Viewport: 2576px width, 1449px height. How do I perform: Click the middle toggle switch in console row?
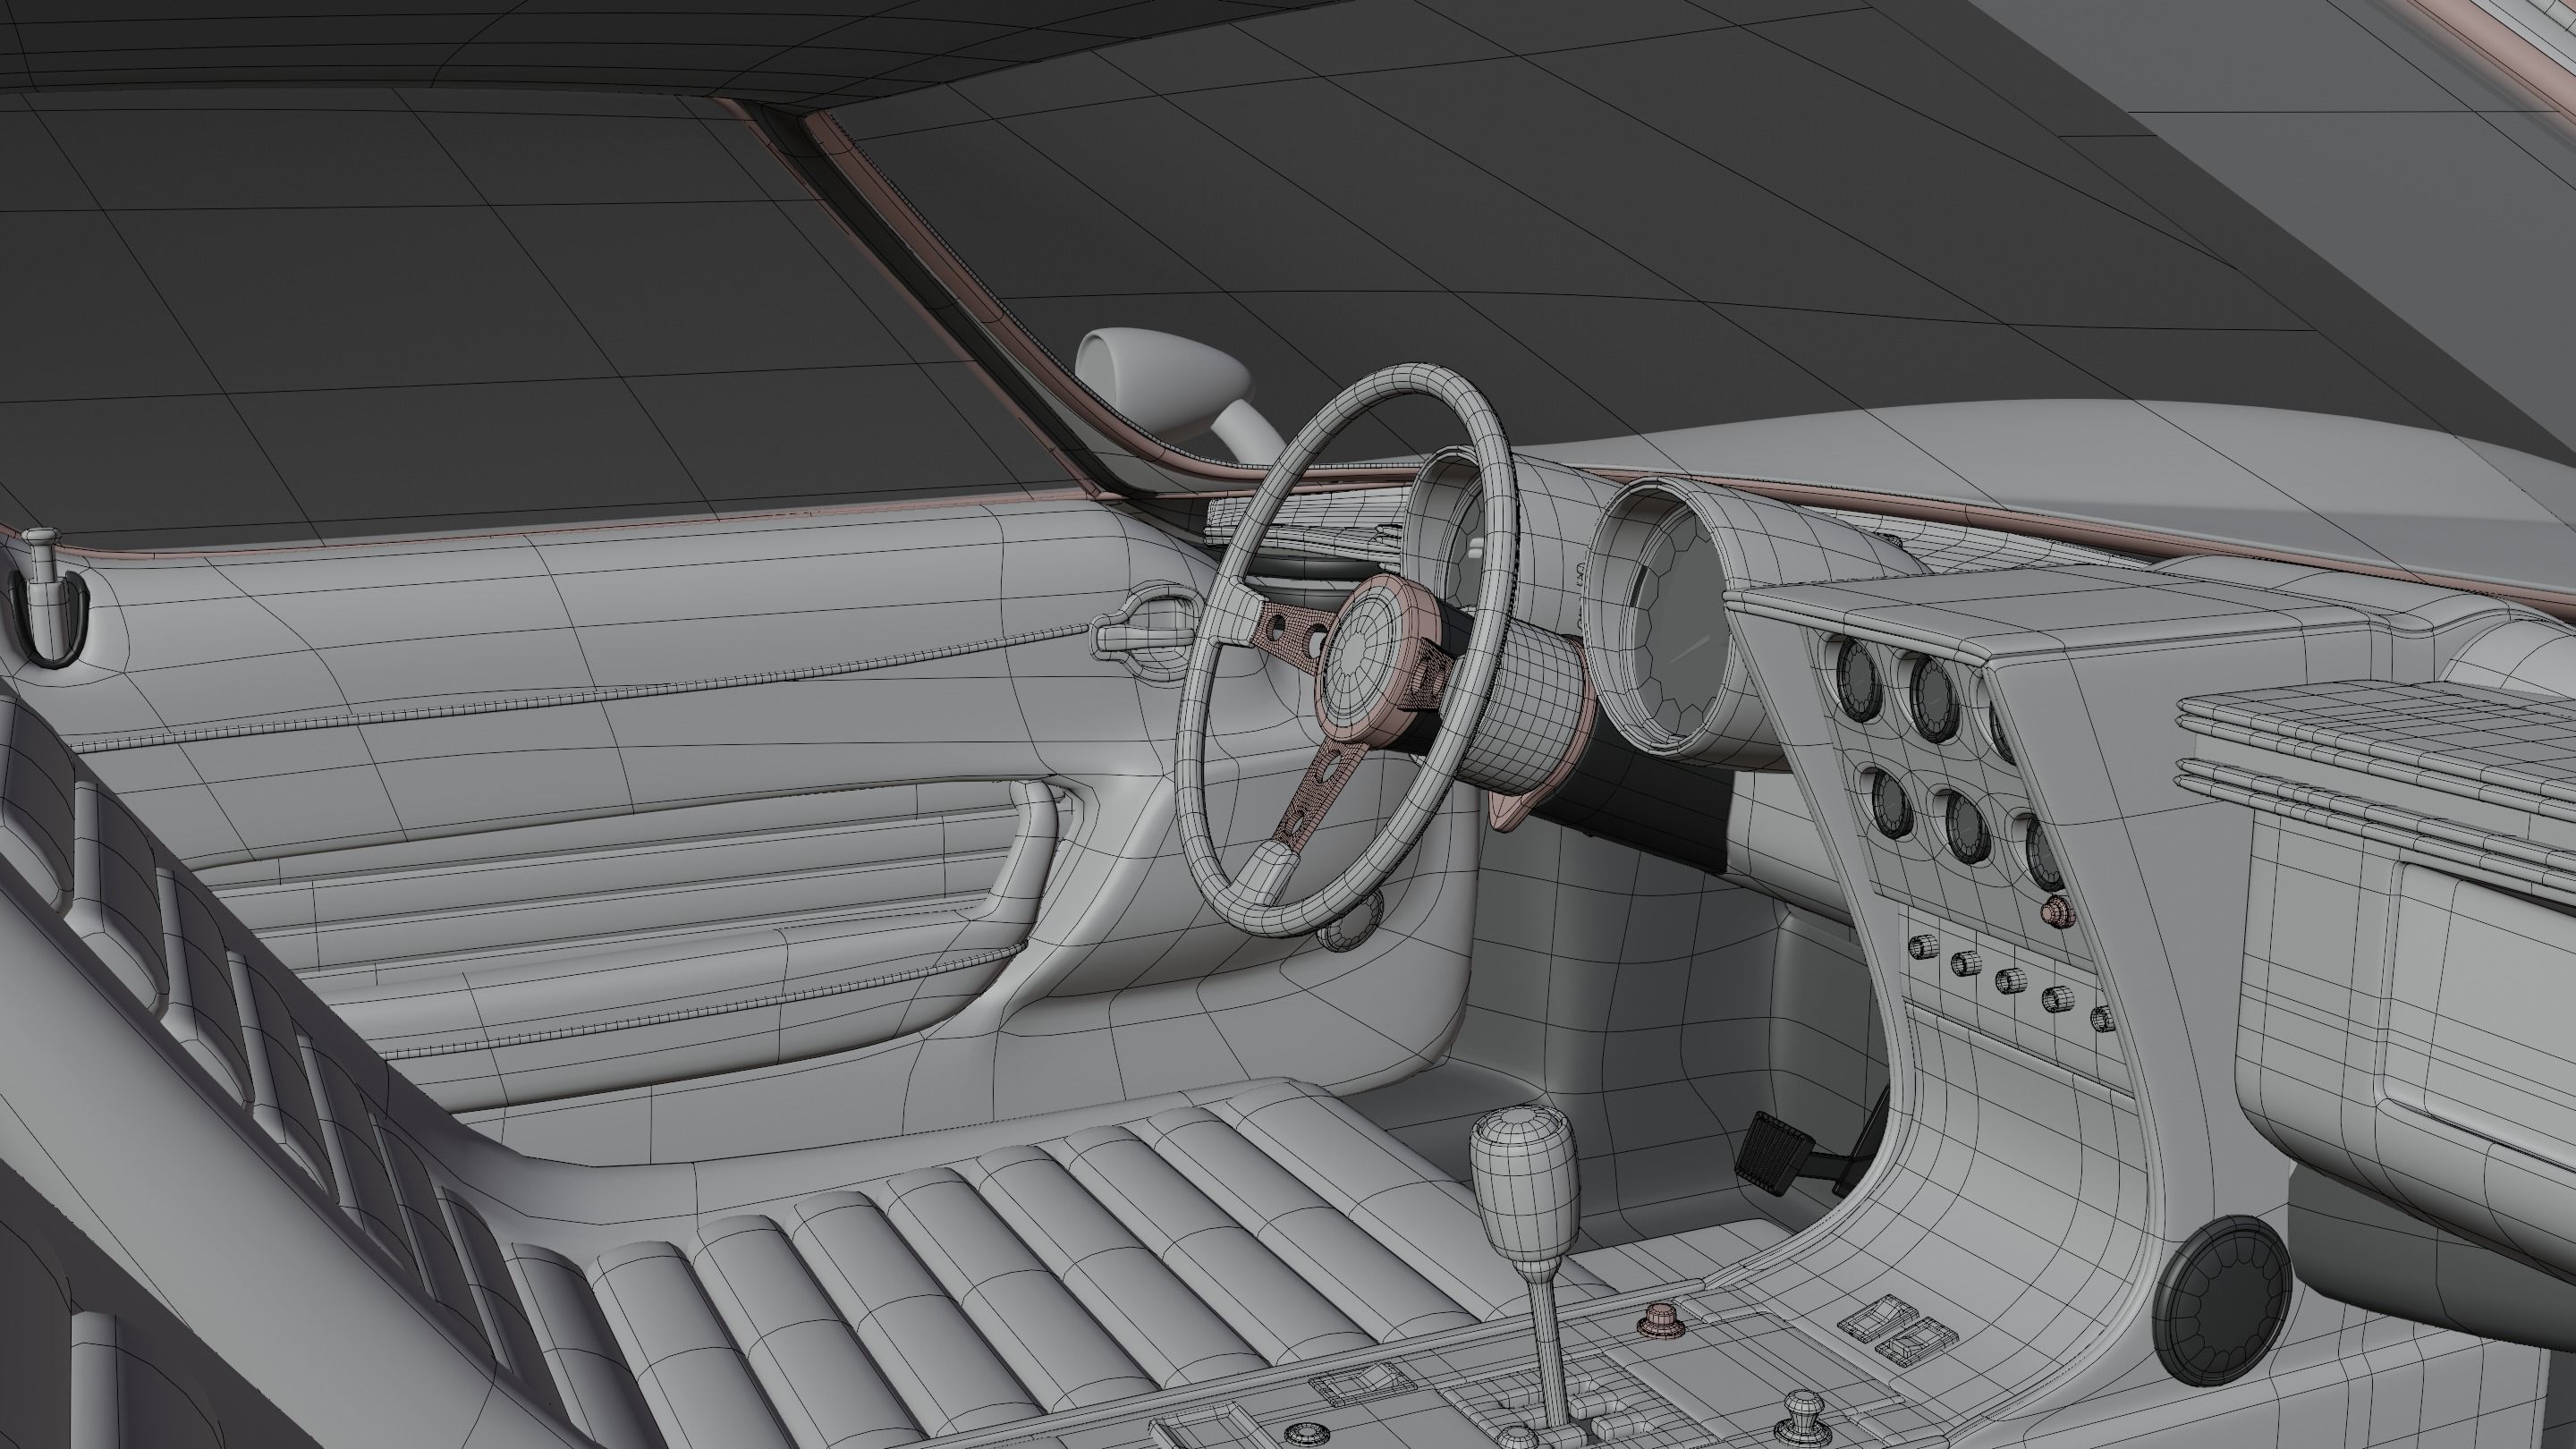[2010, 981]
